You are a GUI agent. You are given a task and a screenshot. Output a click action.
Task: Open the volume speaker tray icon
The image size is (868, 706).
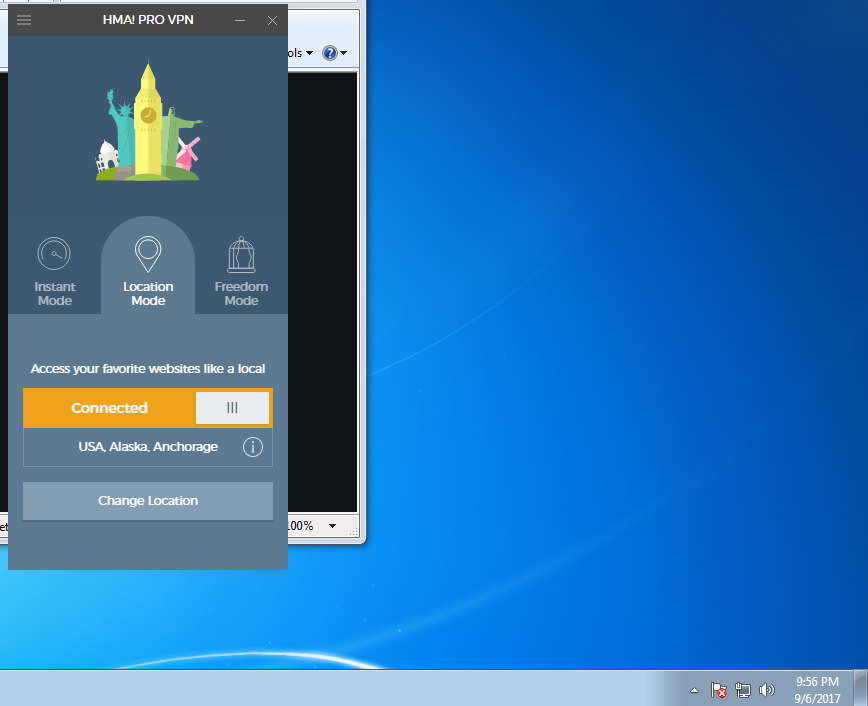[767, 690]
